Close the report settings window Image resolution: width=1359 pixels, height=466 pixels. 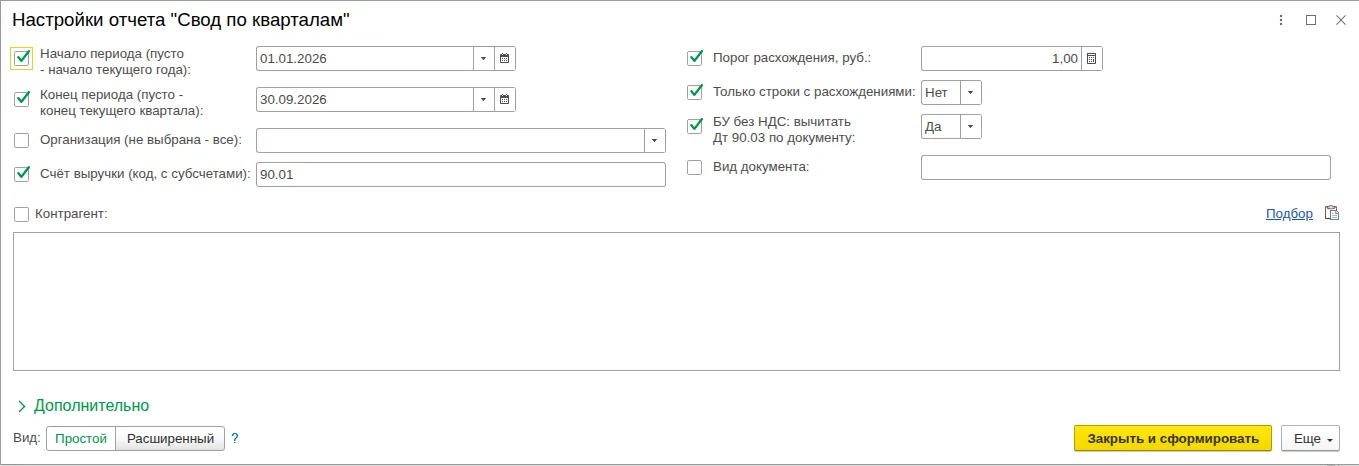(1340, 20)
